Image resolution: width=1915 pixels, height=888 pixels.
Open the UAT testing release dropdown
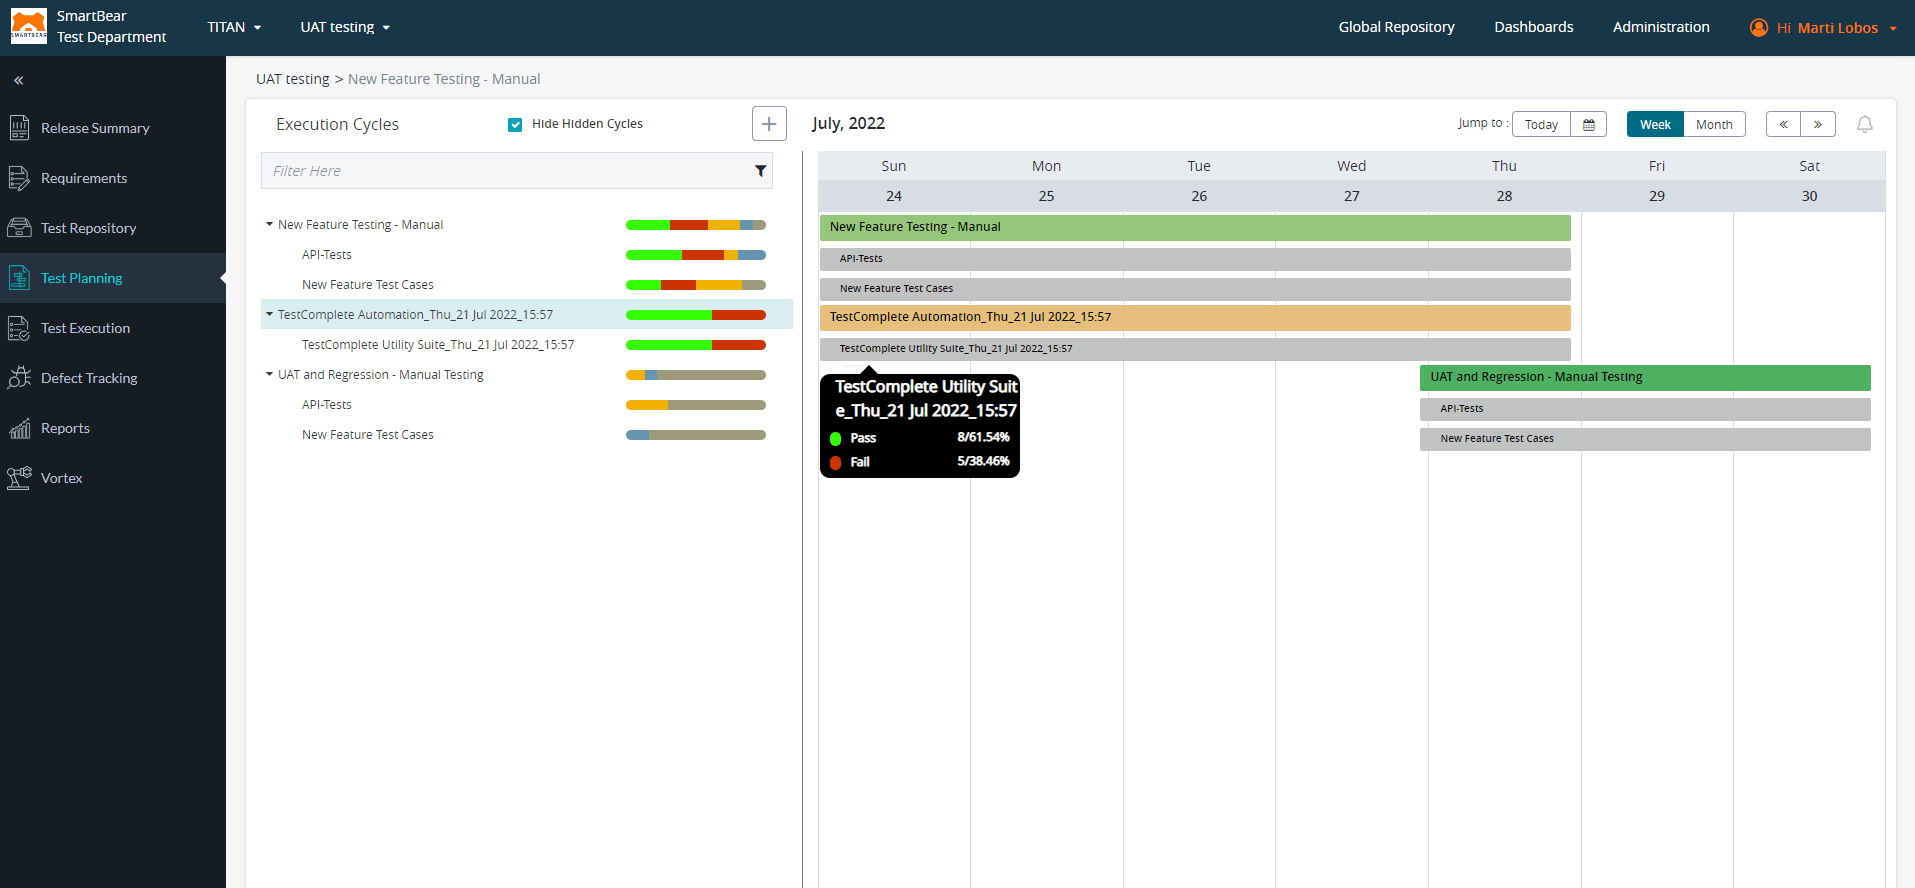[345, 27]
